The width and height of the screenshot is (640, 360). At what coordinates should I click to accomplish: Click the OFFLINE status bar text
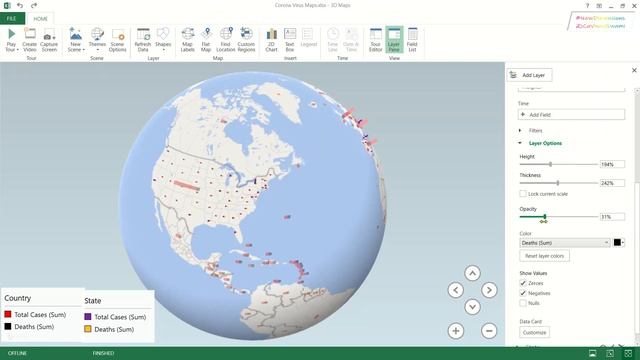pyautogui.click(x=17, y=353)
